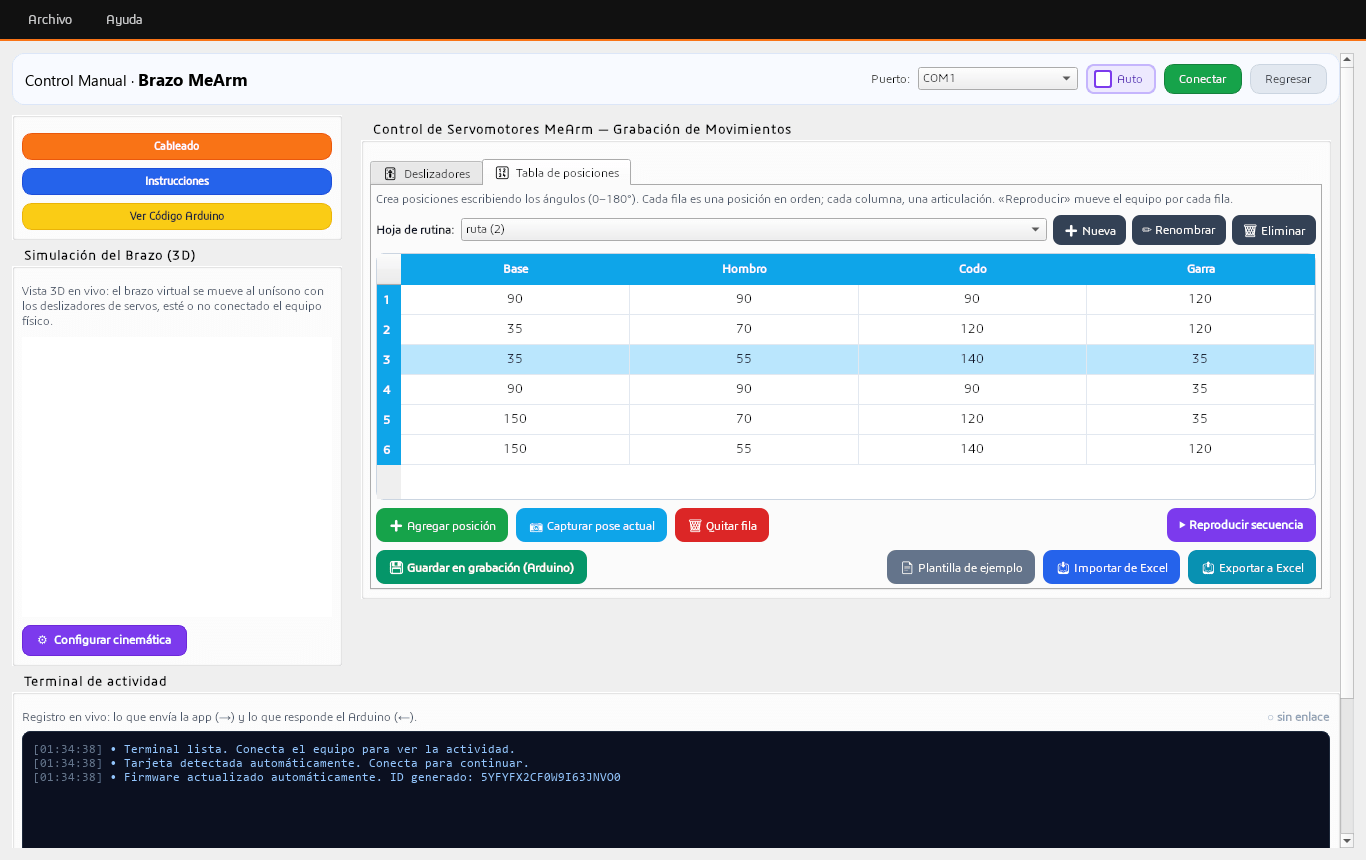Click the floppy disk icon on Guardar en grabación

coord(396,567)
